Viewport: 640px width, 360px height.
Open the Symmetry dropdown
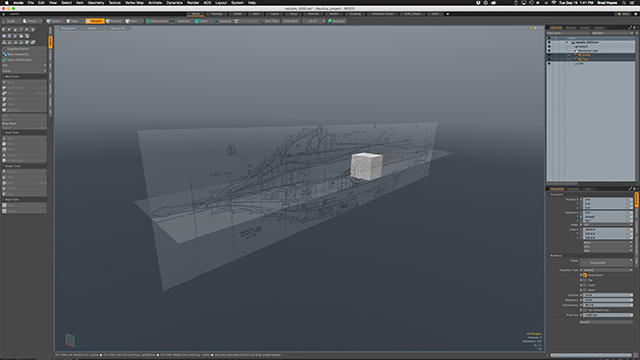pyautogui.click(x=181, y=21)
